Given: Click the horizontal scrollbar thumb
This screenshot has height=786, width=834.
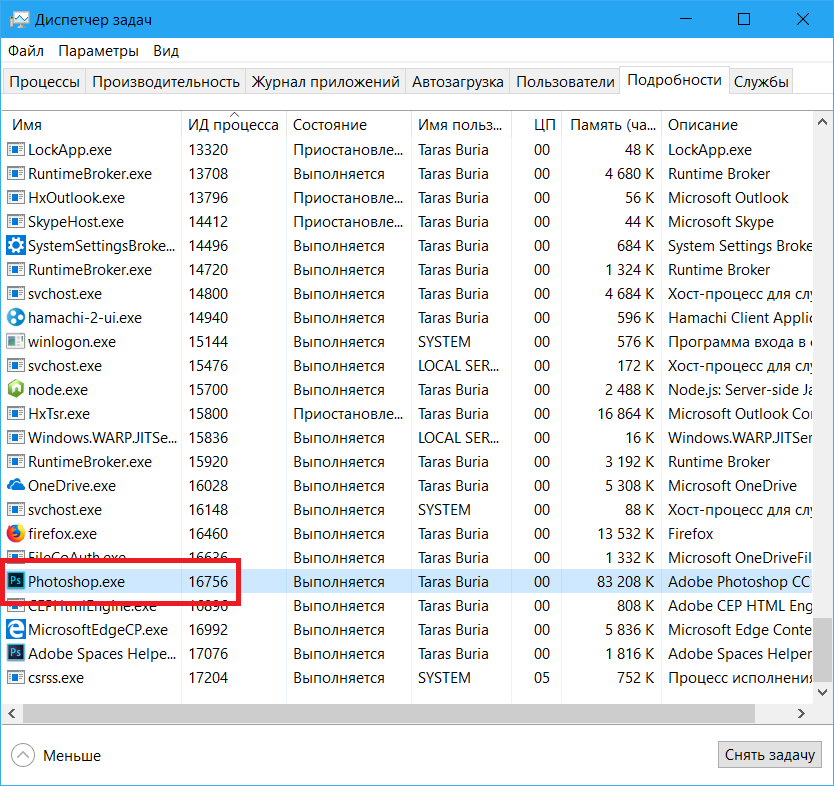Looking at the screenshot, I should click(x=388, y=713).
